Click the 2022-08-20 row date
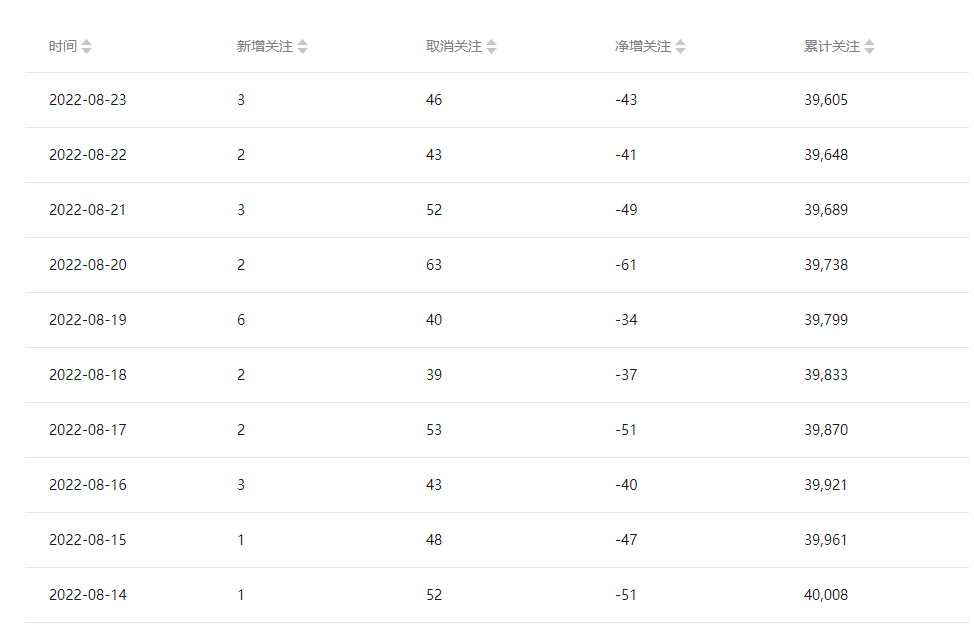The height and width of the screenshot is (641, 974). 88,265
